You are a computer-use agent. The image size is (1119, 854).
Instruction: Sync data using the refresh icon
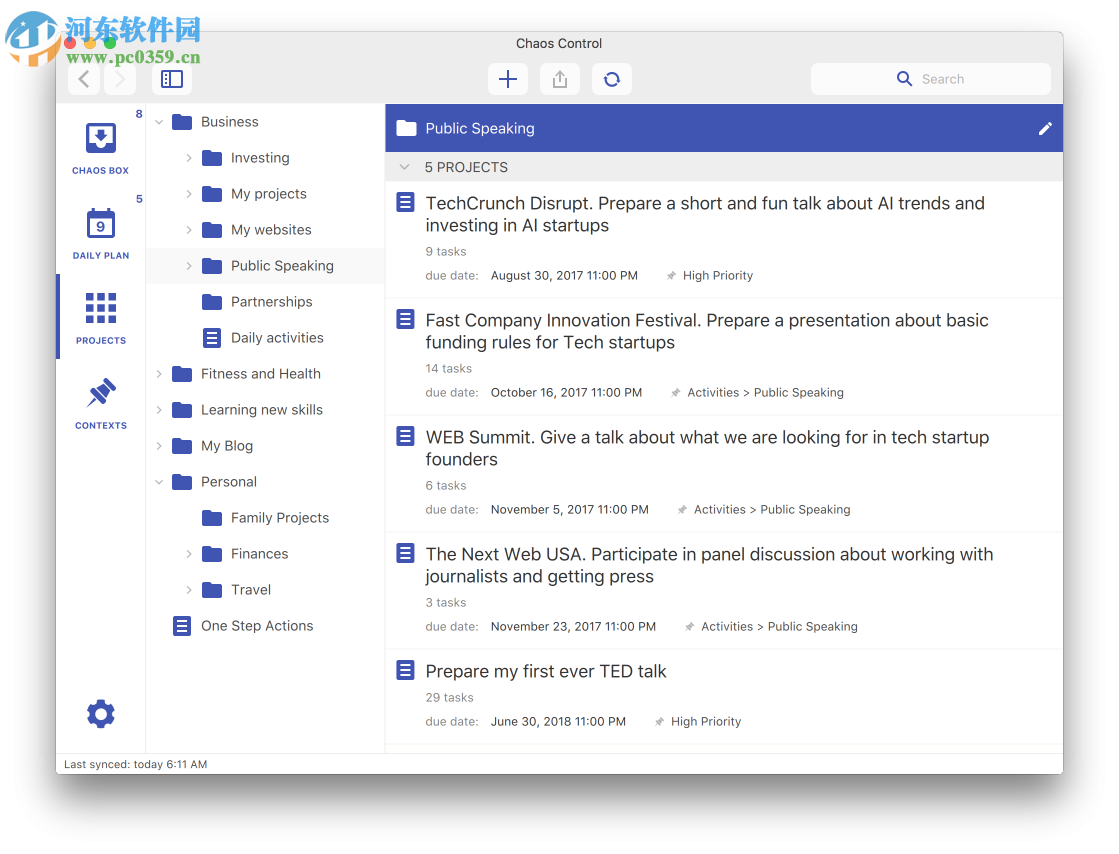coord(611,78)
